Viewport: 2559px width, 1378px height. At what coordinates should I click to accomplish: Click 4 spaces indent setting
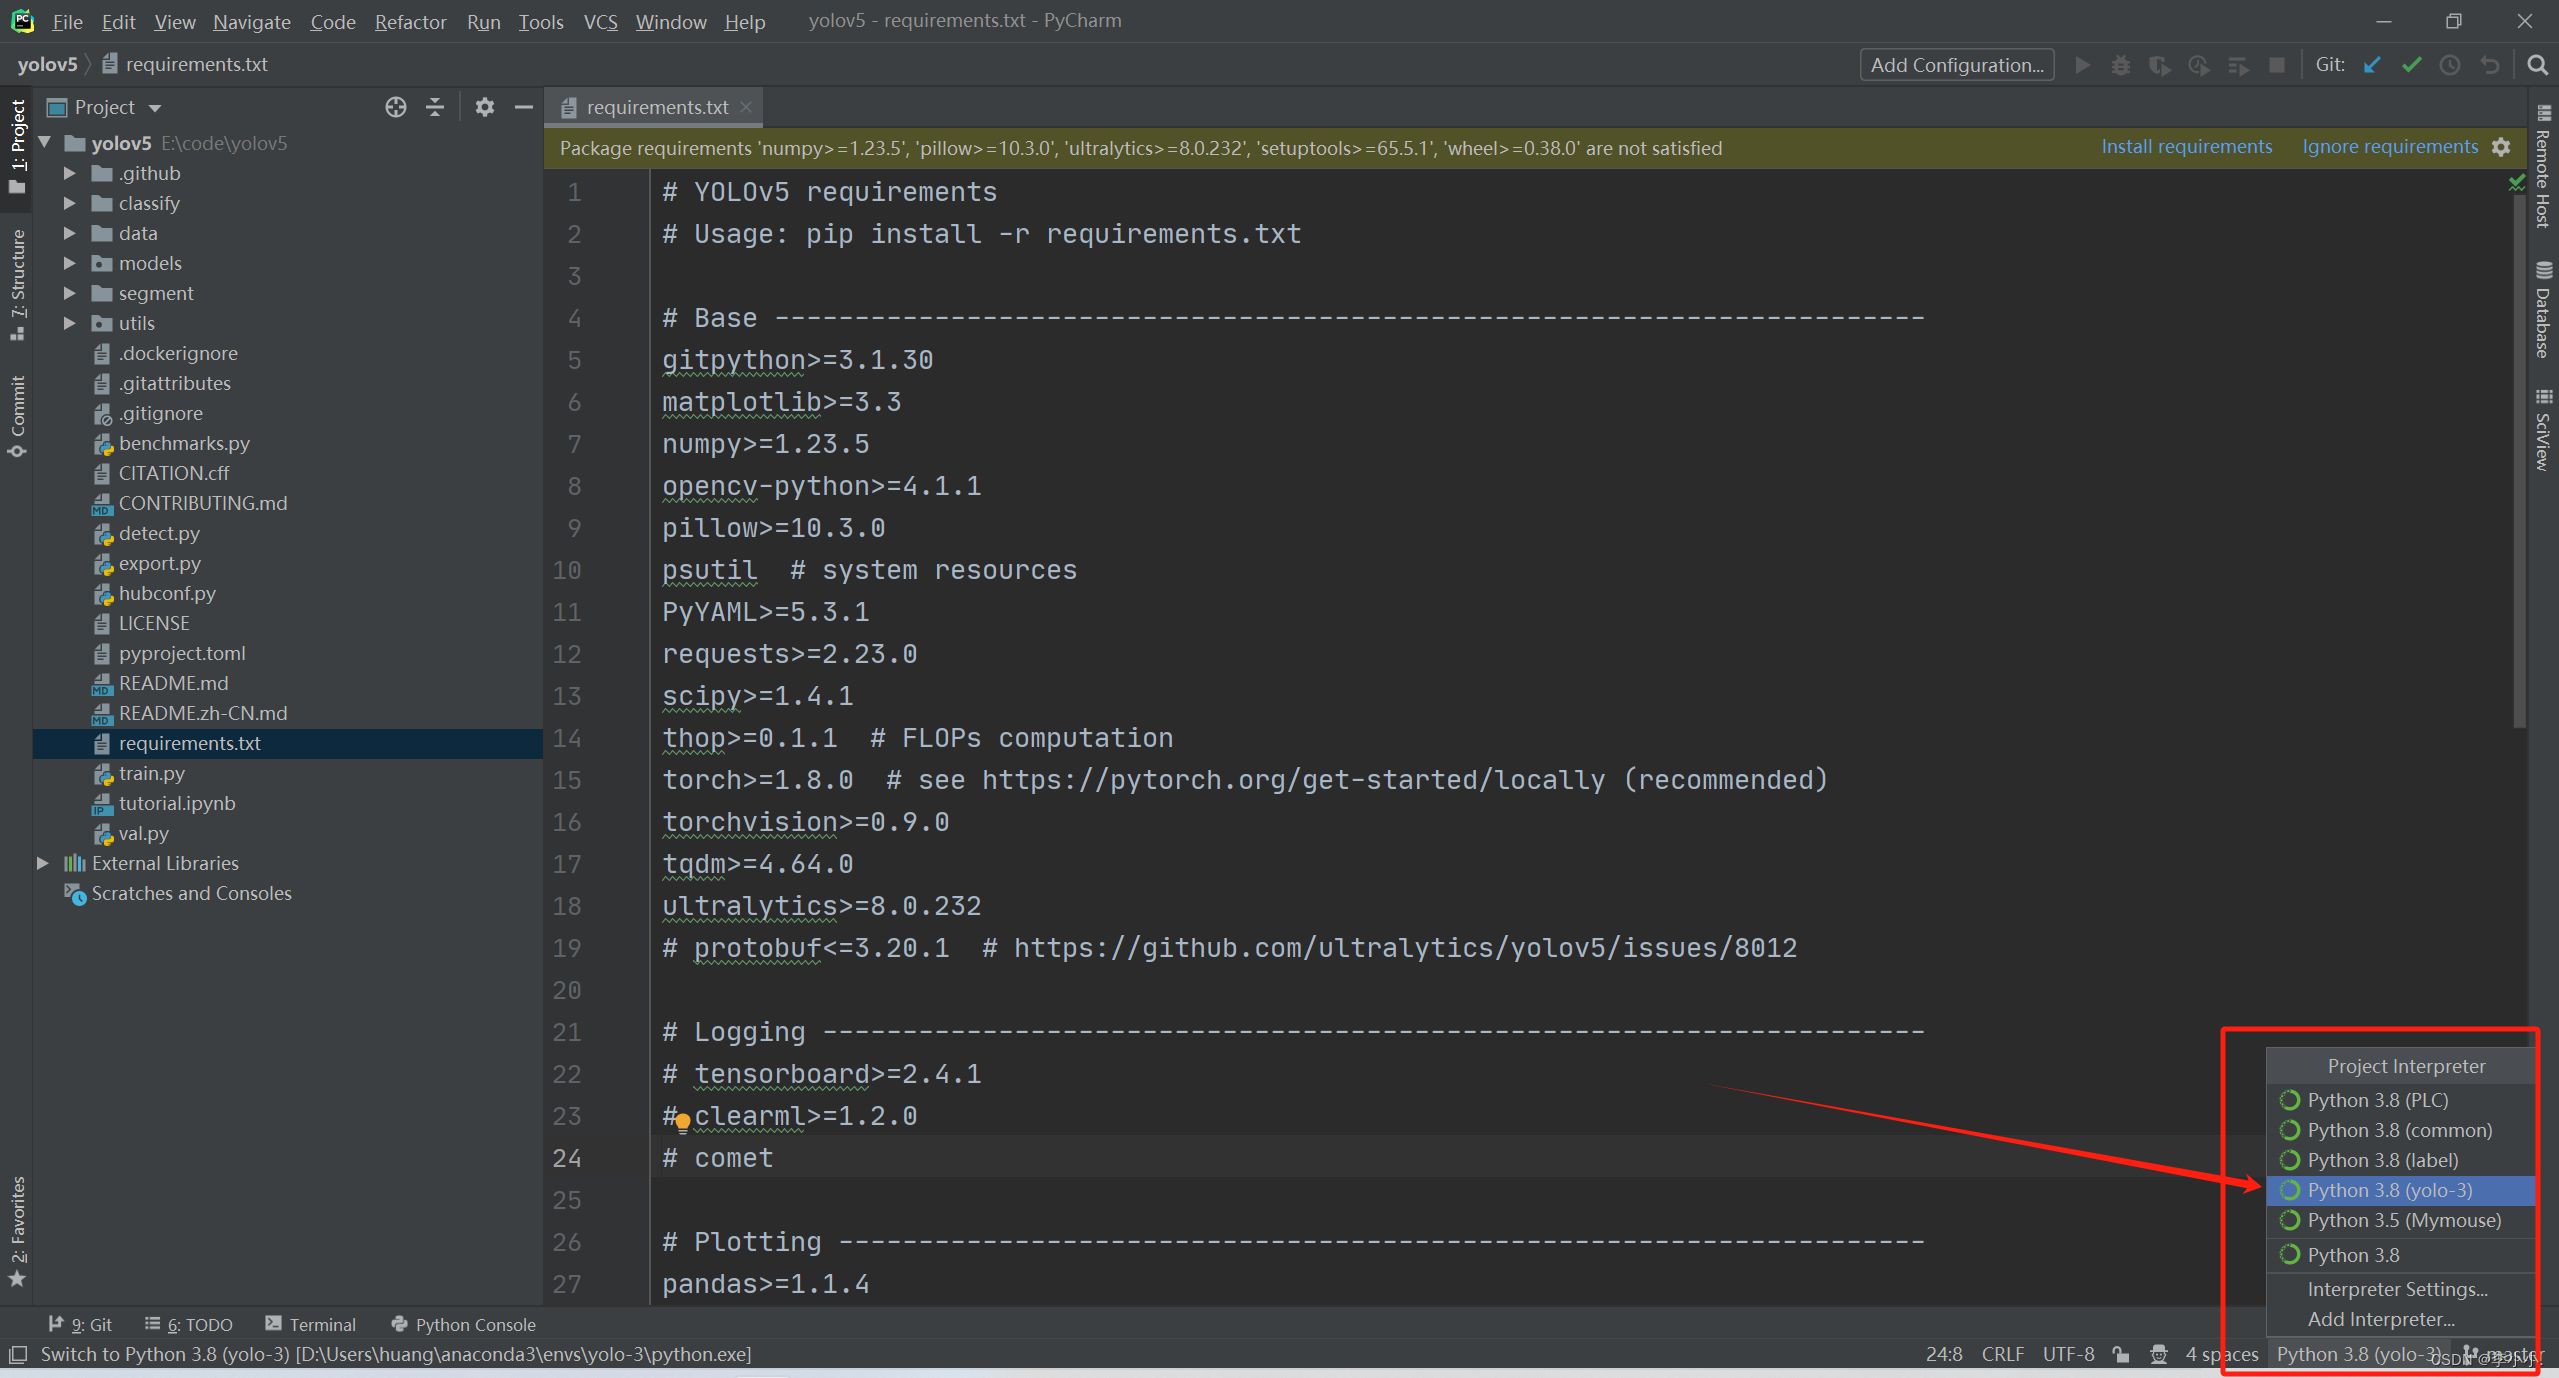pos(2221,1354)
